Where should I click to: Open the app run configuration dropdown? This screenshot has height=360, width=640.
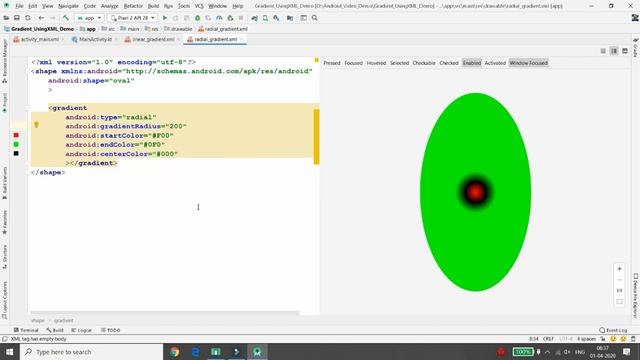coord(89,18)
